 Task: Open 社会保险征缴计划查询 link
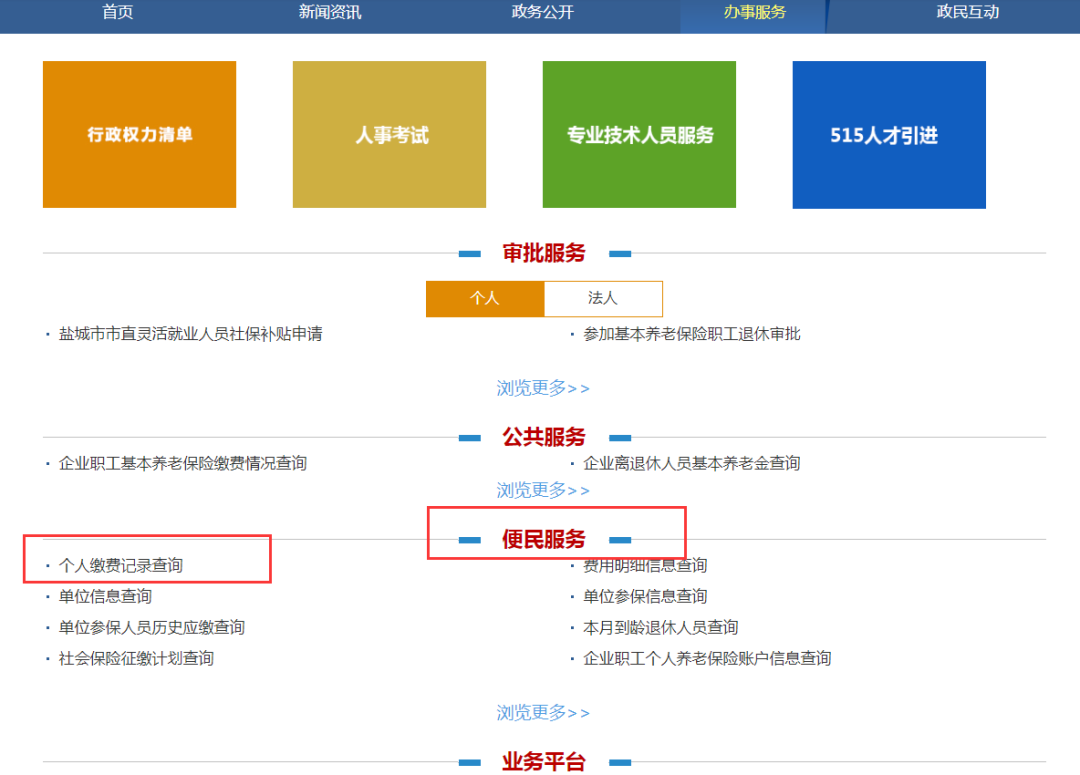pyautogui.click(x=136, y=659)
